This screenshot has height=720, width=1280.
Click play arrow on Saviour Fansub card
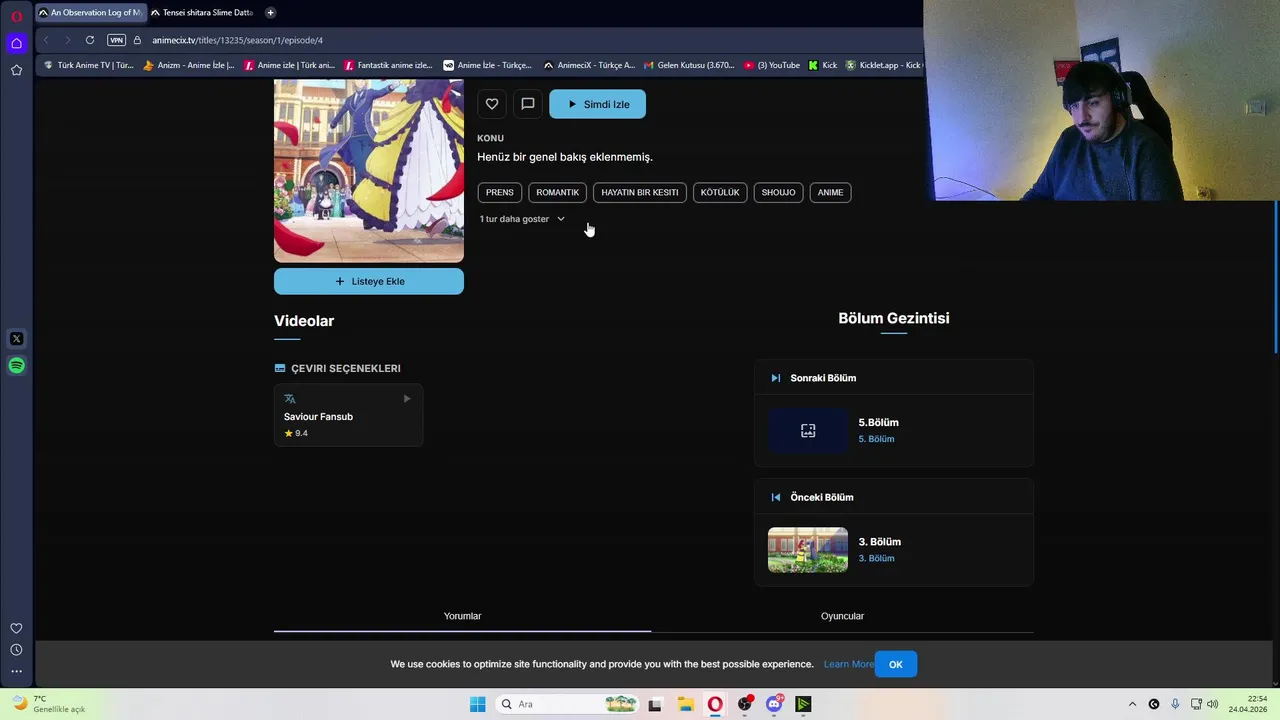pos(407,399)
